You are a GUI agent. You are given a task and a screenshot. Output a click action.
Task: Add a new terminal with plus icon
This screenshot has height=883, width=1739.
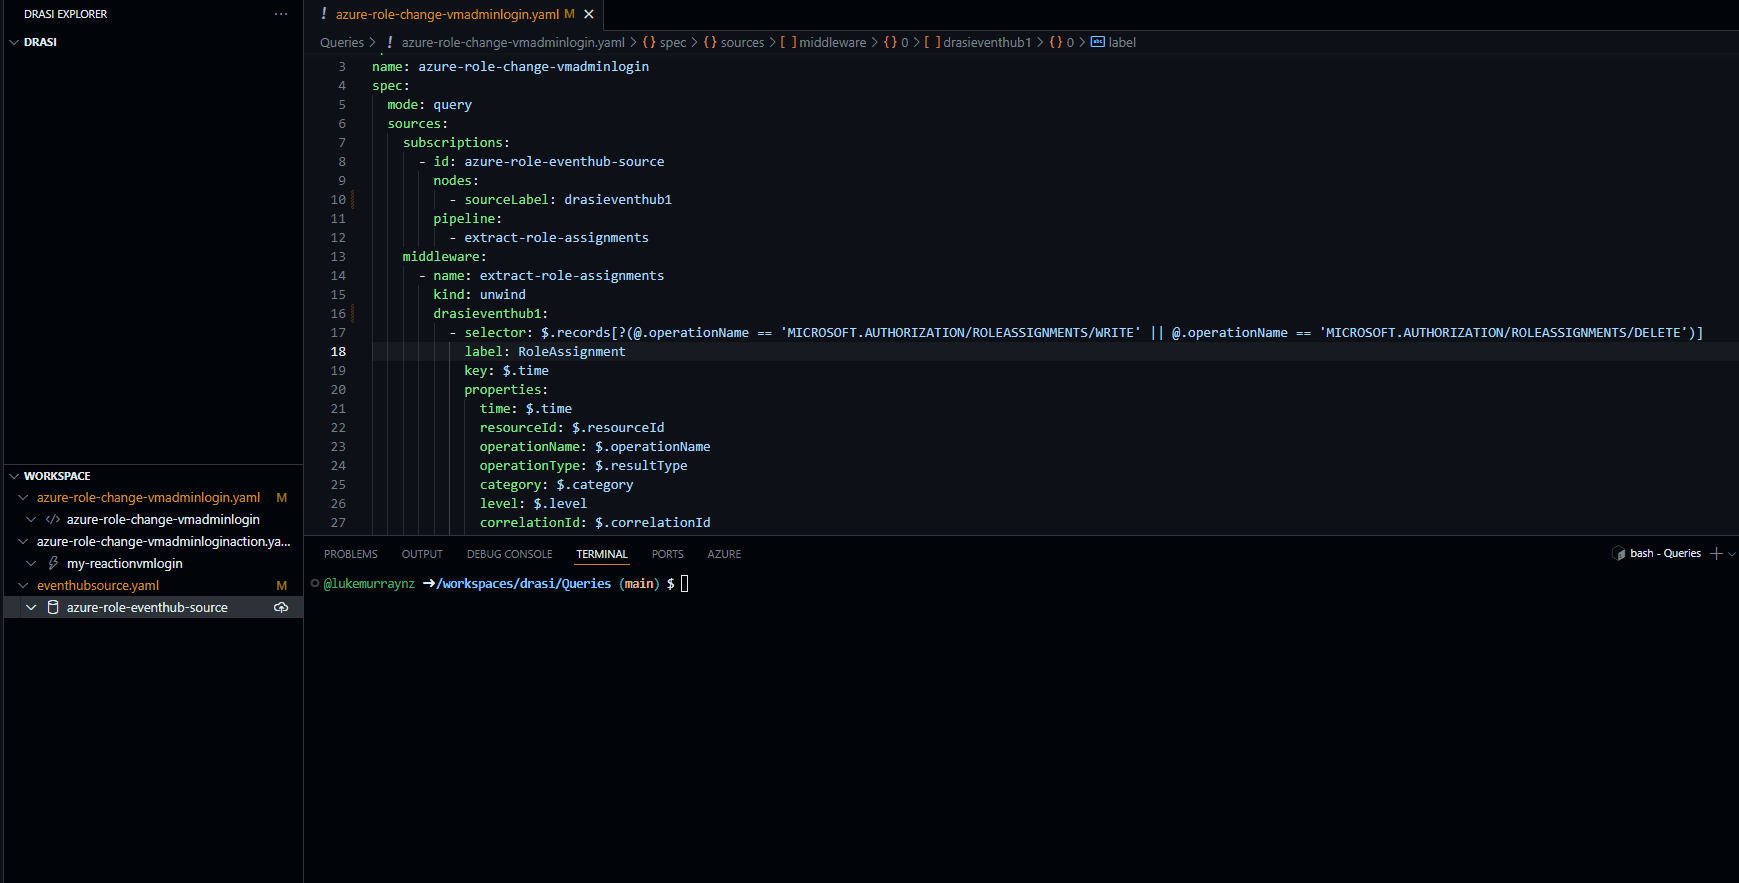click(1716, 553)
